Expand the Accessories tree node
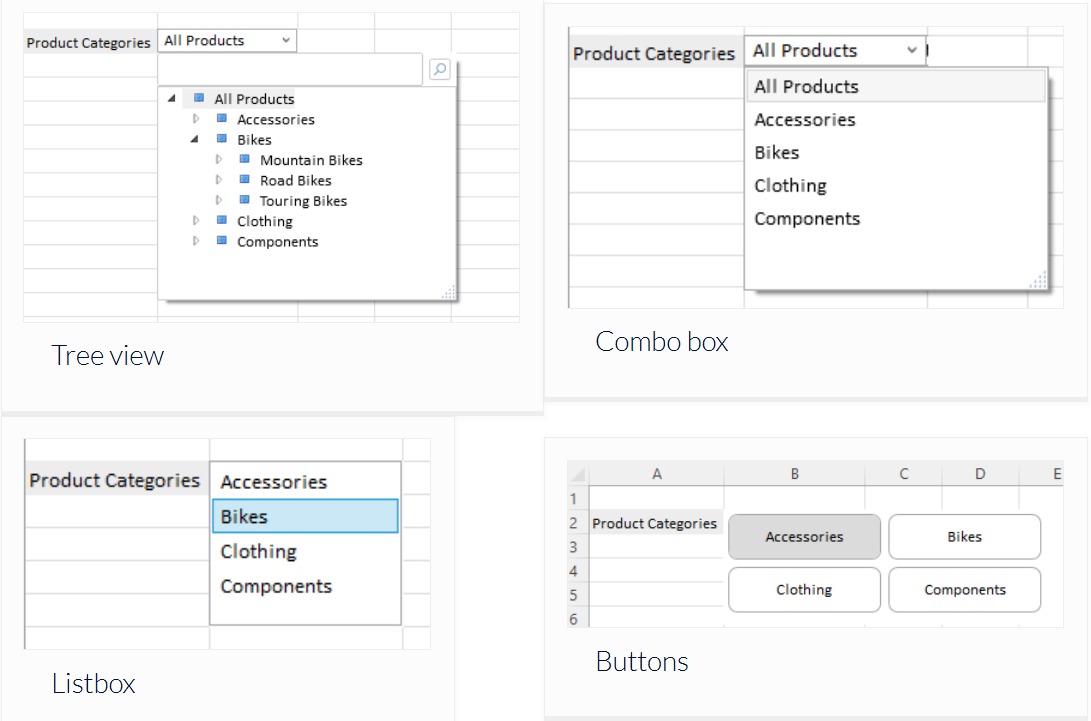 [x=196, y=118]
